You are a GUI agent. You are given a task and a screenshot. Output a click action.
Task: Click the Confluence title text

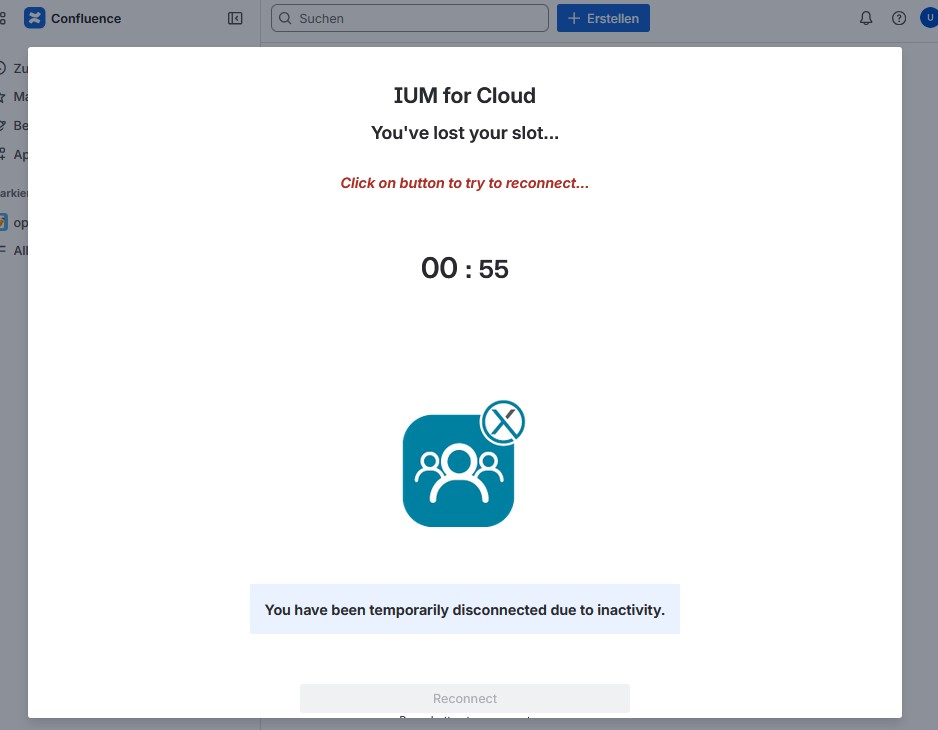coord(86,19)
